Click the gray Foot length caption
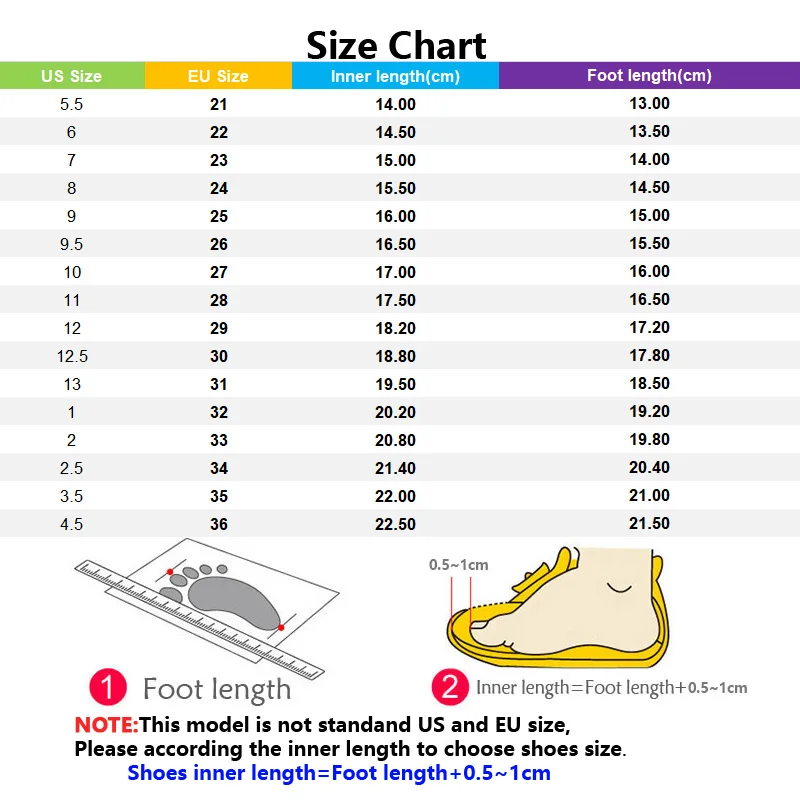The width and height of the screenshot is (800, 800). [x=217, y=689]
